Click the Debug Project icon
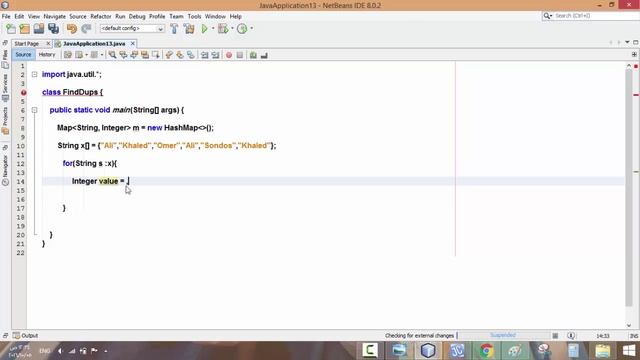Viewport: 640px width, 360px height. tap(223, 29)
